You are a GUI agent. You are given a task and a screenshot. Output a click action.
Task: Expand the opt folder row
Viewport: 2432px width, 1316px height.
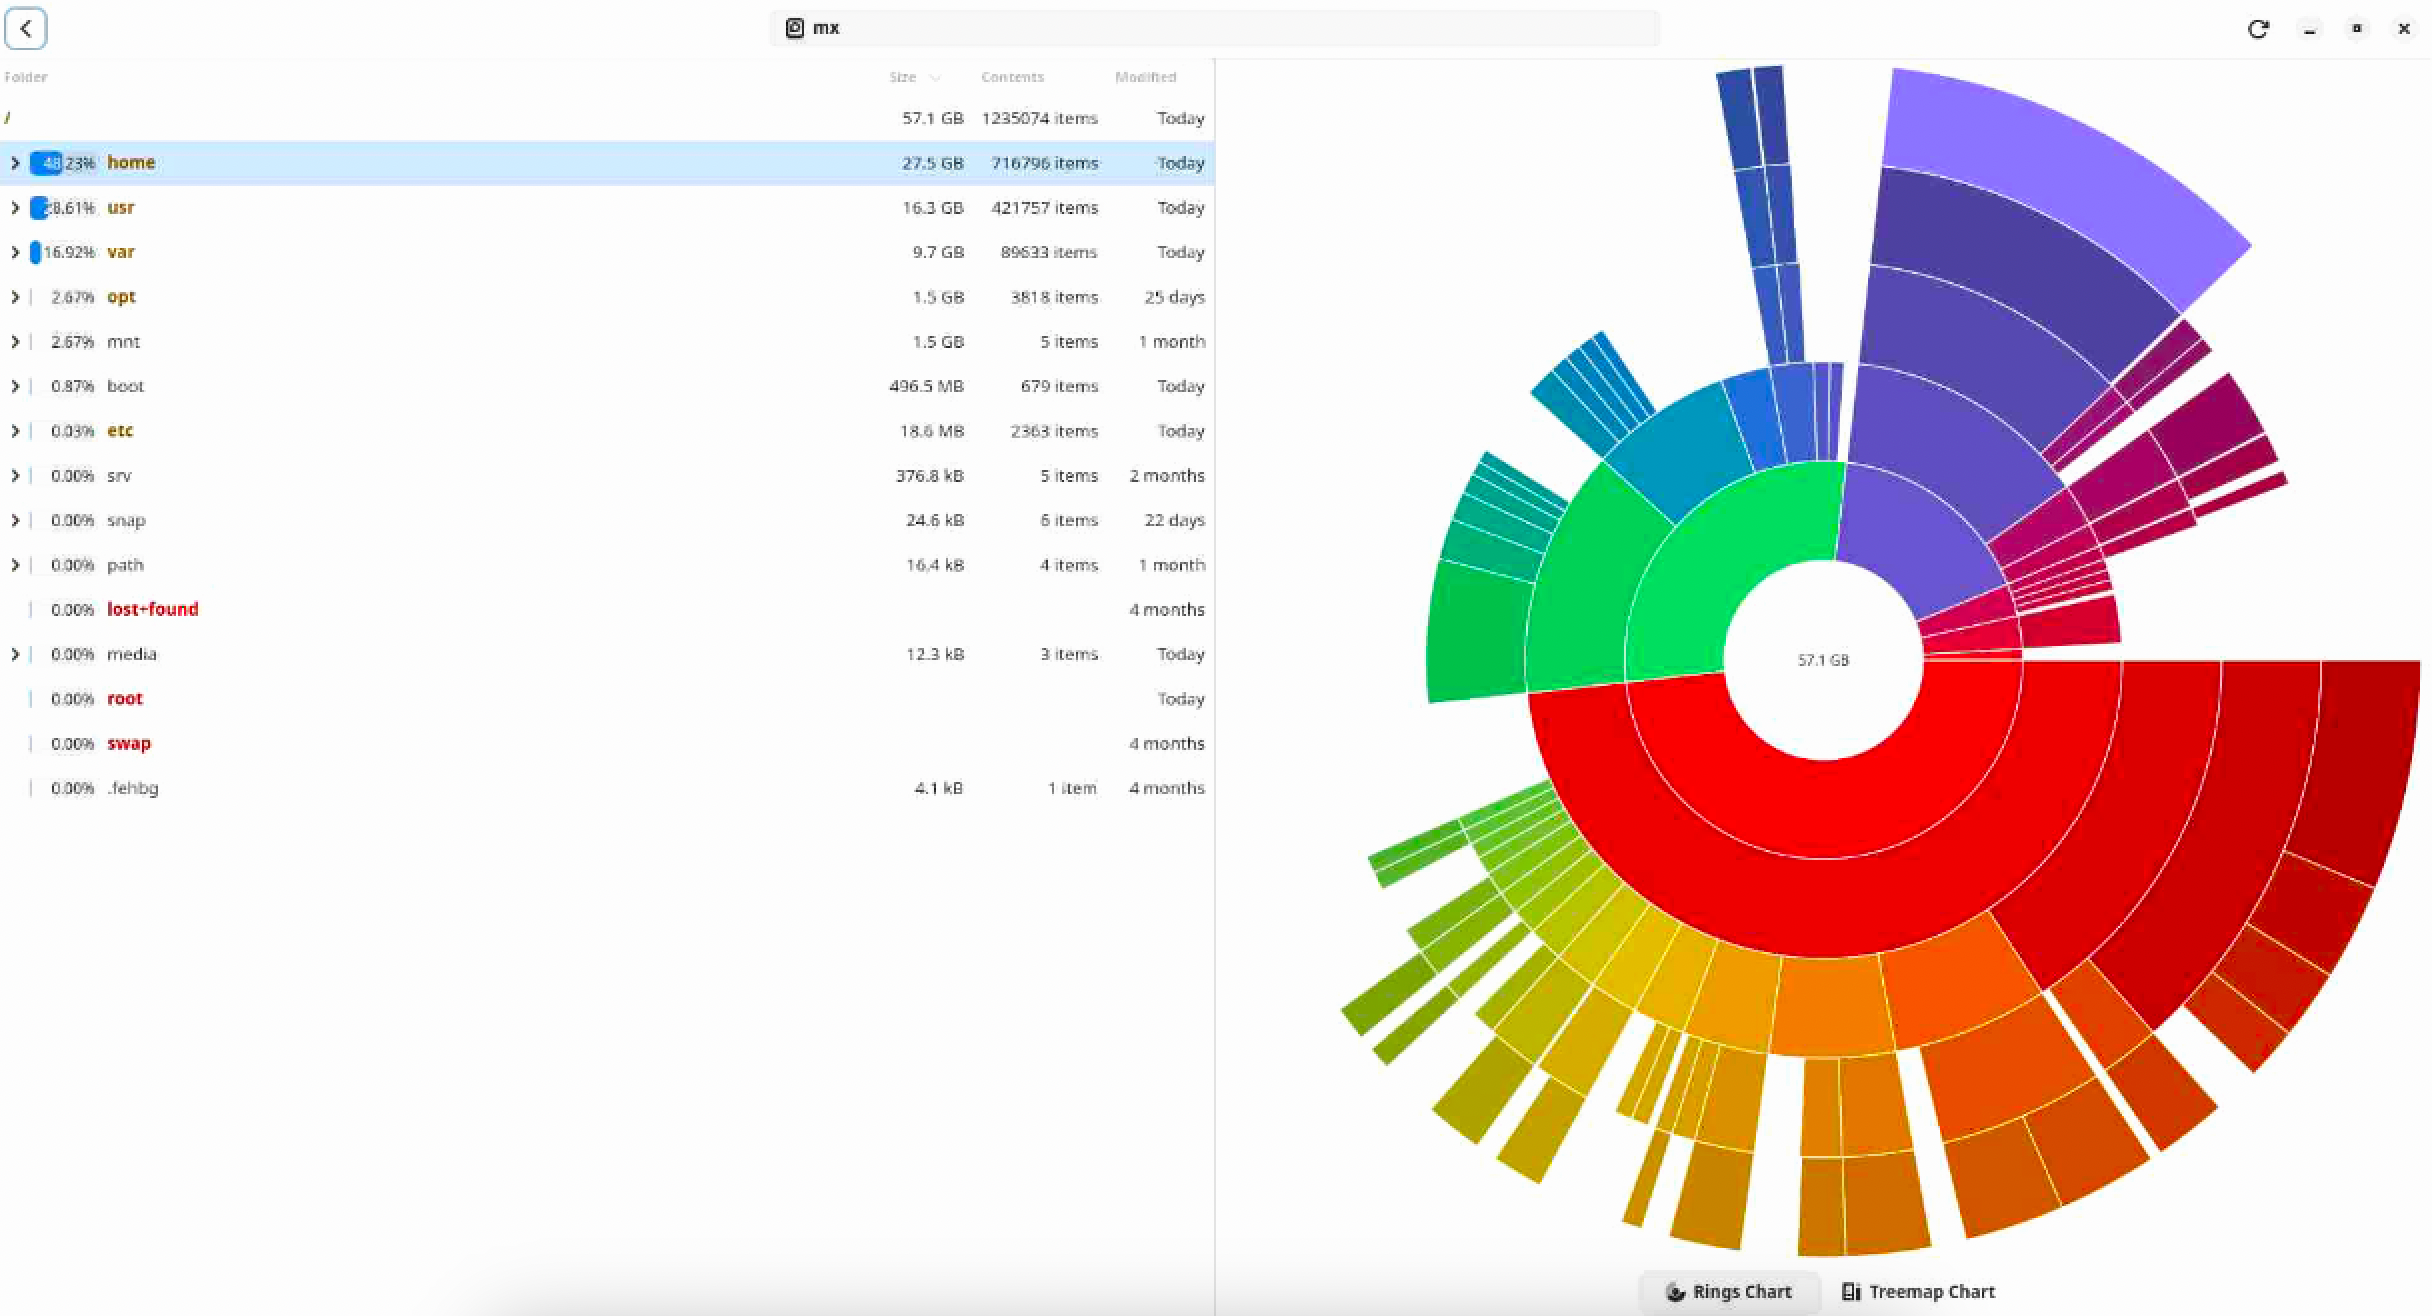click(x=15, y=297)
